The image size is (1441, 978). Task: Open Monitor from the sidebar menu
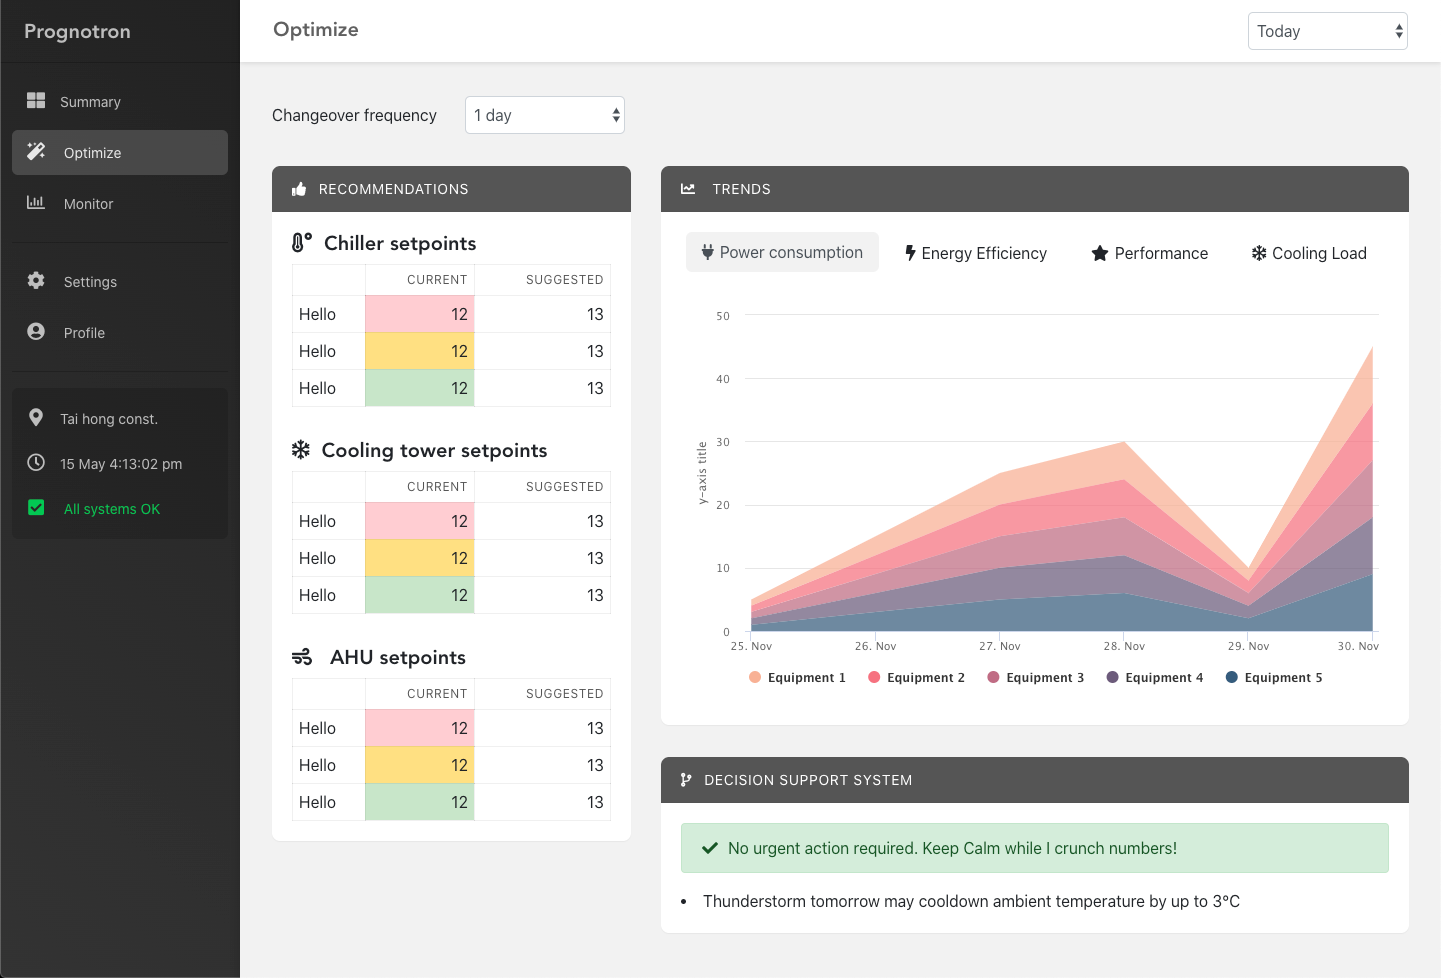point(120,203)
